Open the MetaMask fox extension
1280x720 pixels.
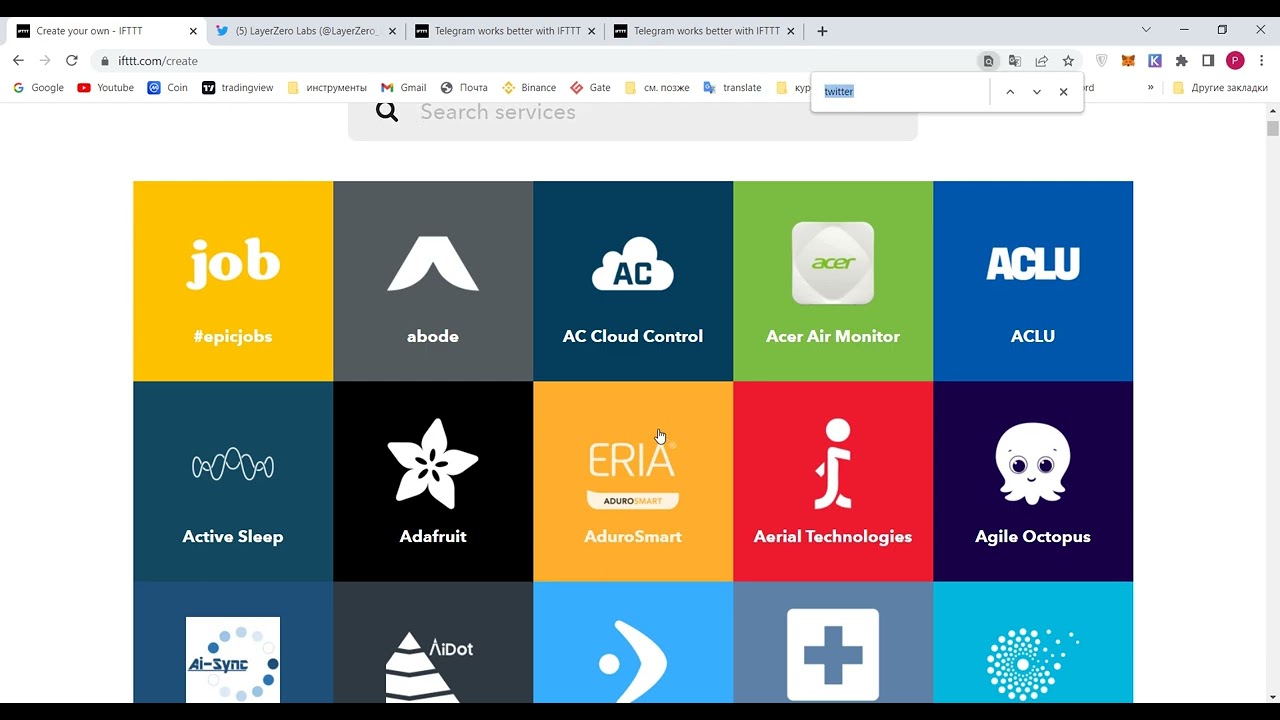pyautogui.click(x=1128, y=61)
